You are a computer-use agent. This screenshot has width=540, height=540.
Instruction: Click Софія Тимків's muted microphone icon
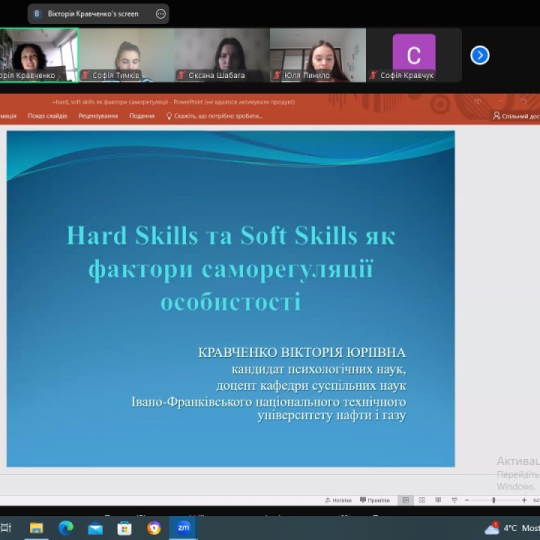(x=85, y=75)
